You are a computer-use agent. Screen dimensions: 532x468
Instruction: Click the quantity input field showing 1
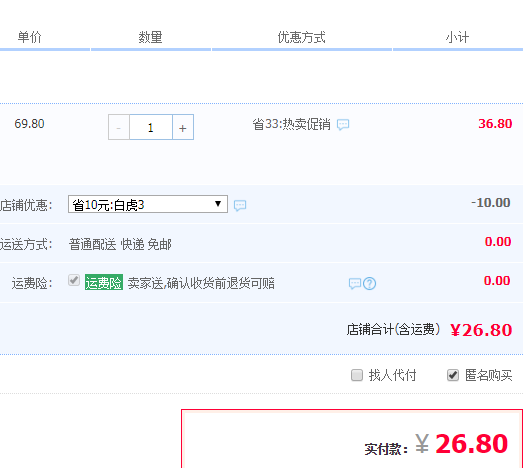[x=151, y=127]
